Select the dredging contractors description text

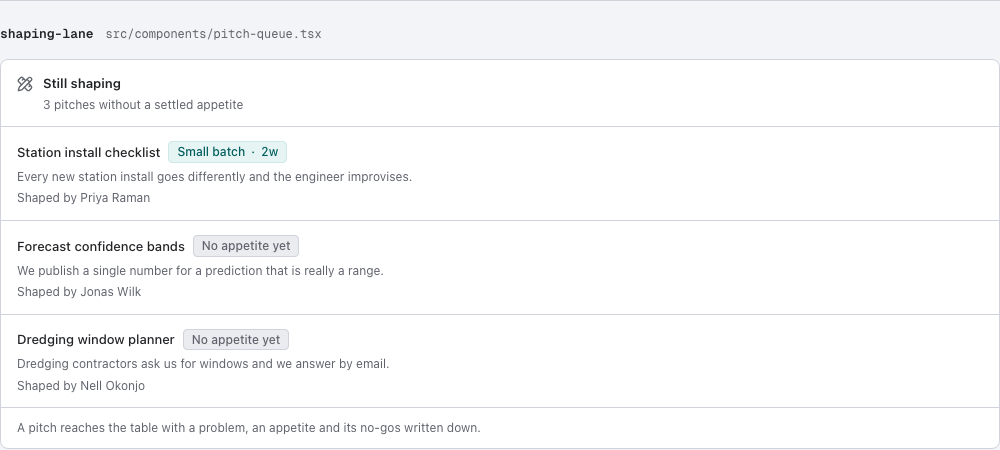203,364
